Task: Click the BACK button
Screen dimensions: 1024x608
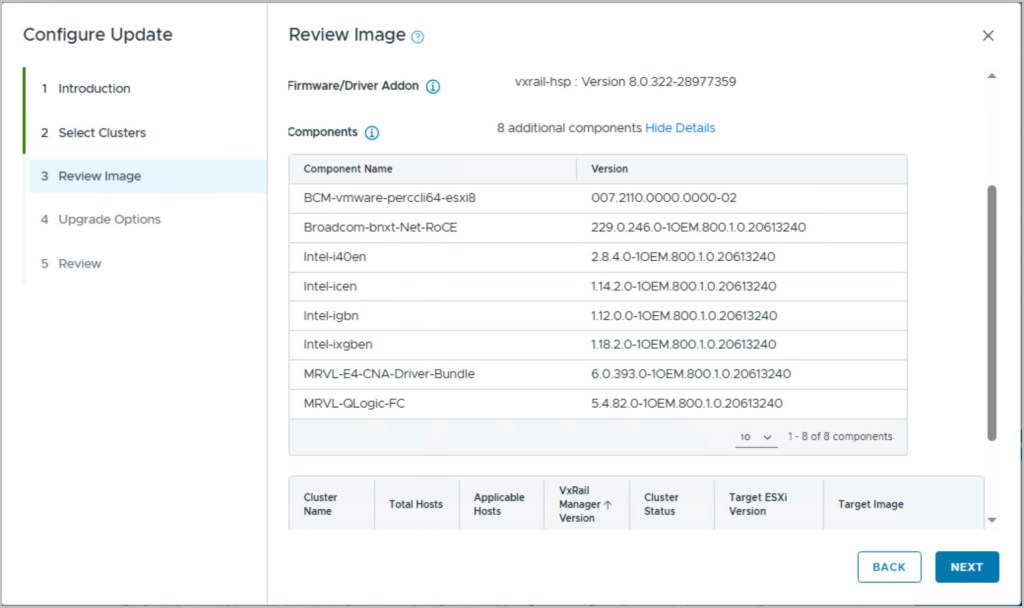Action: click(889, 567)
